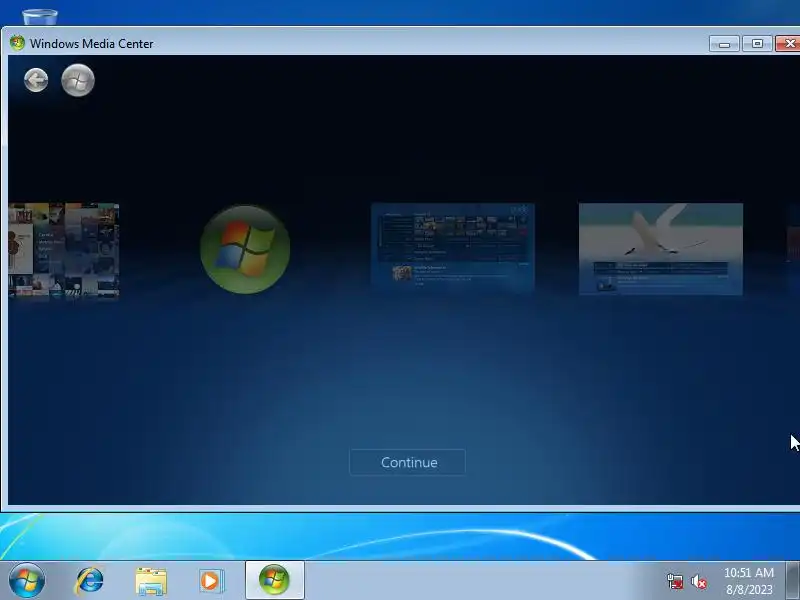
Task: Click the Show desktop strip
Action: [x=793, y=580]
